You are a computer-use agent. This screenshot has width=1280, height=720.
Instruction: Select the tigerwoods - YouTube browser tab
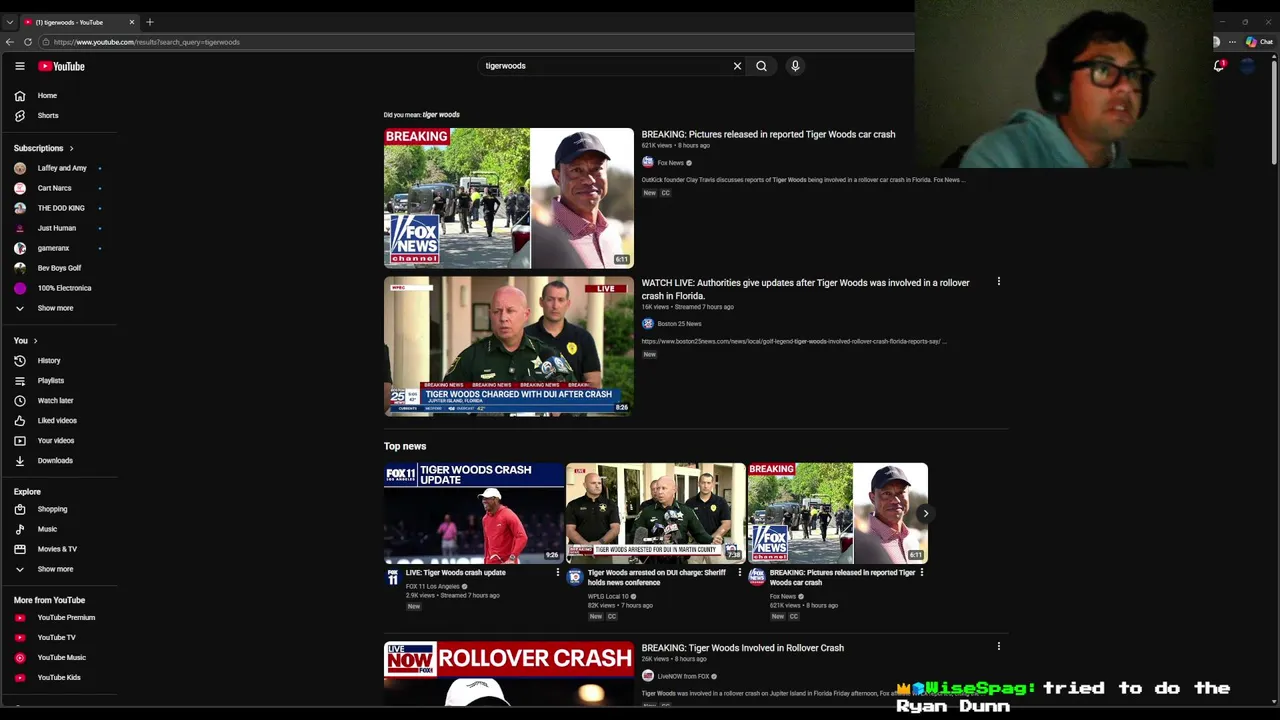click(80, 22)
